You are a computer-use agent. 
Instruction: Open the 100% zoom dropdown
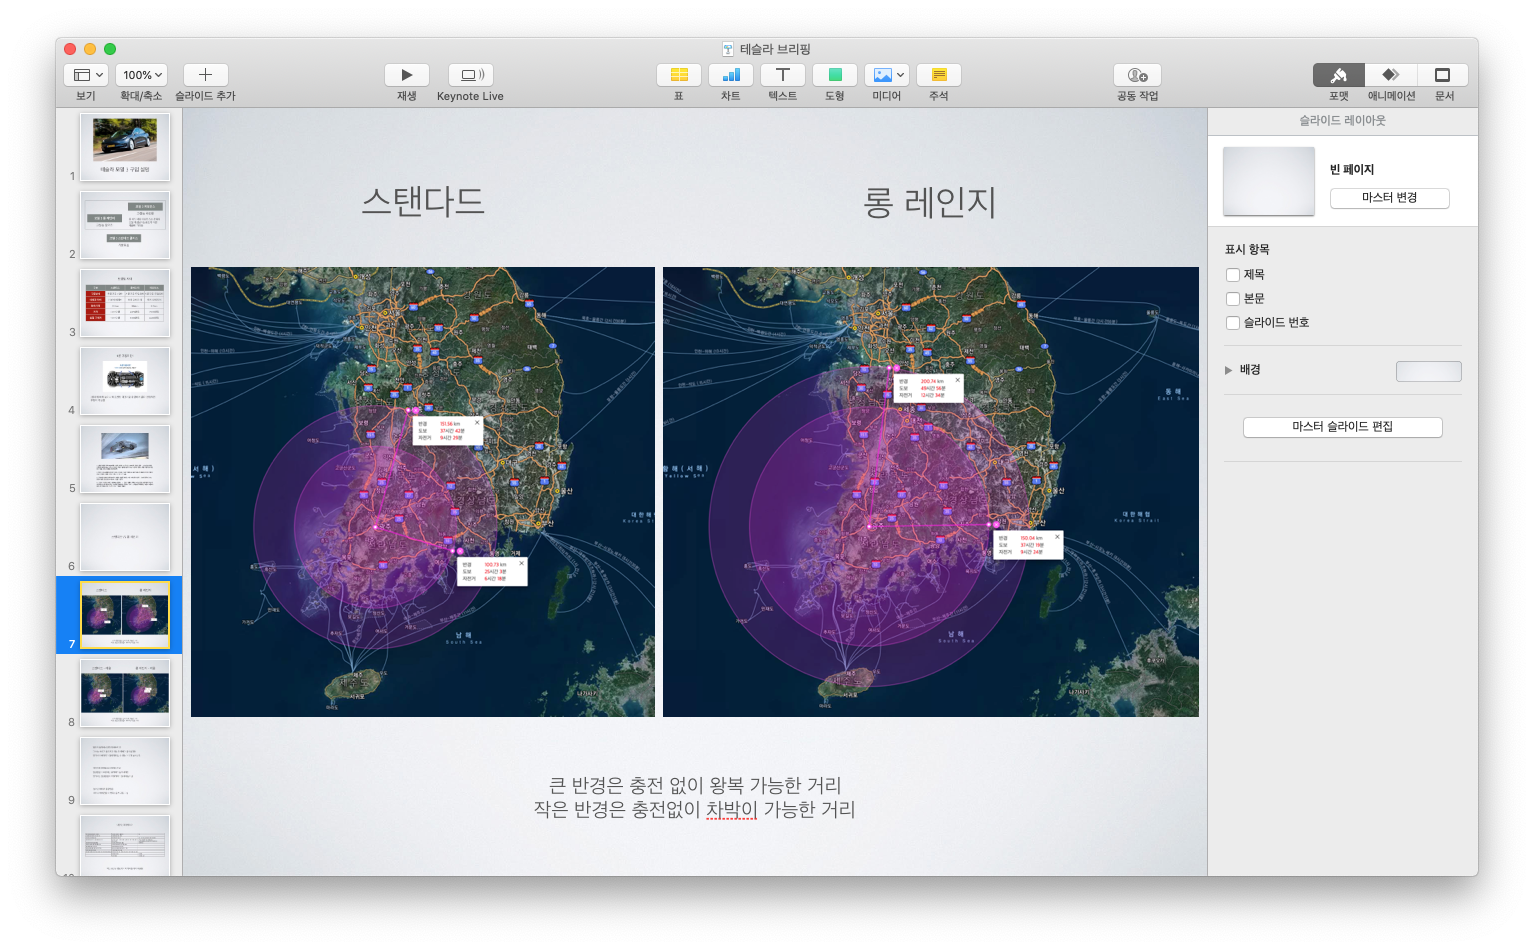pyautogui.click(x=141, y=75)
